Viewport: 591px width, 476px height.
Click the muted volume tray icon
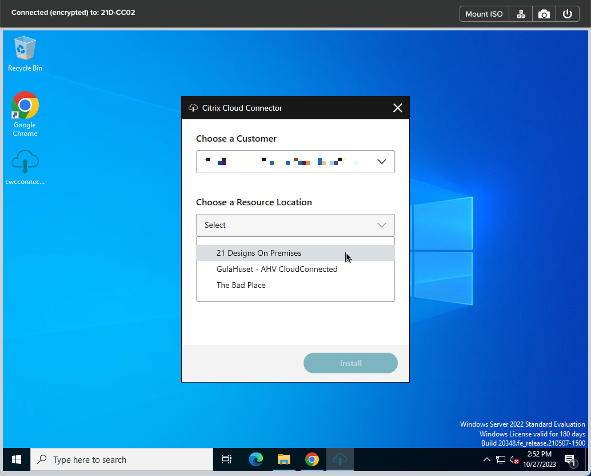point(514,459)
